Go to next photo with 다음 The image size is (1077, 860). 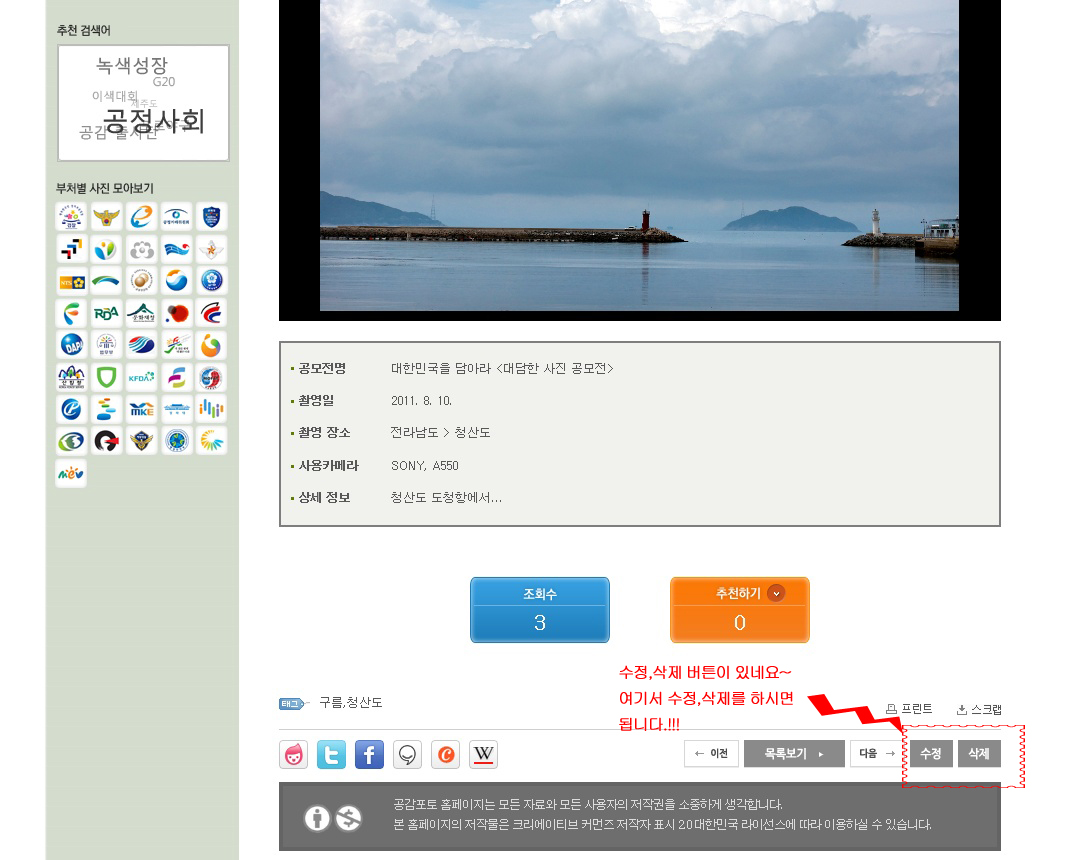(x=876, y=753)
